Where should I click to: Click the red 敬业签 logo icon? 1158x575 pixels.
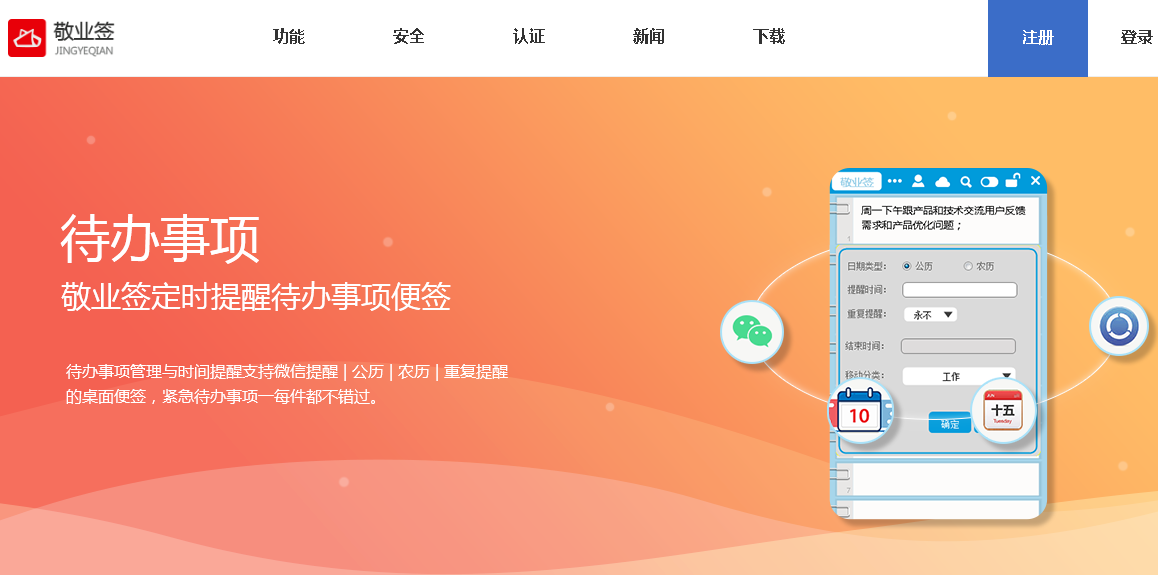tap(27, 38)
